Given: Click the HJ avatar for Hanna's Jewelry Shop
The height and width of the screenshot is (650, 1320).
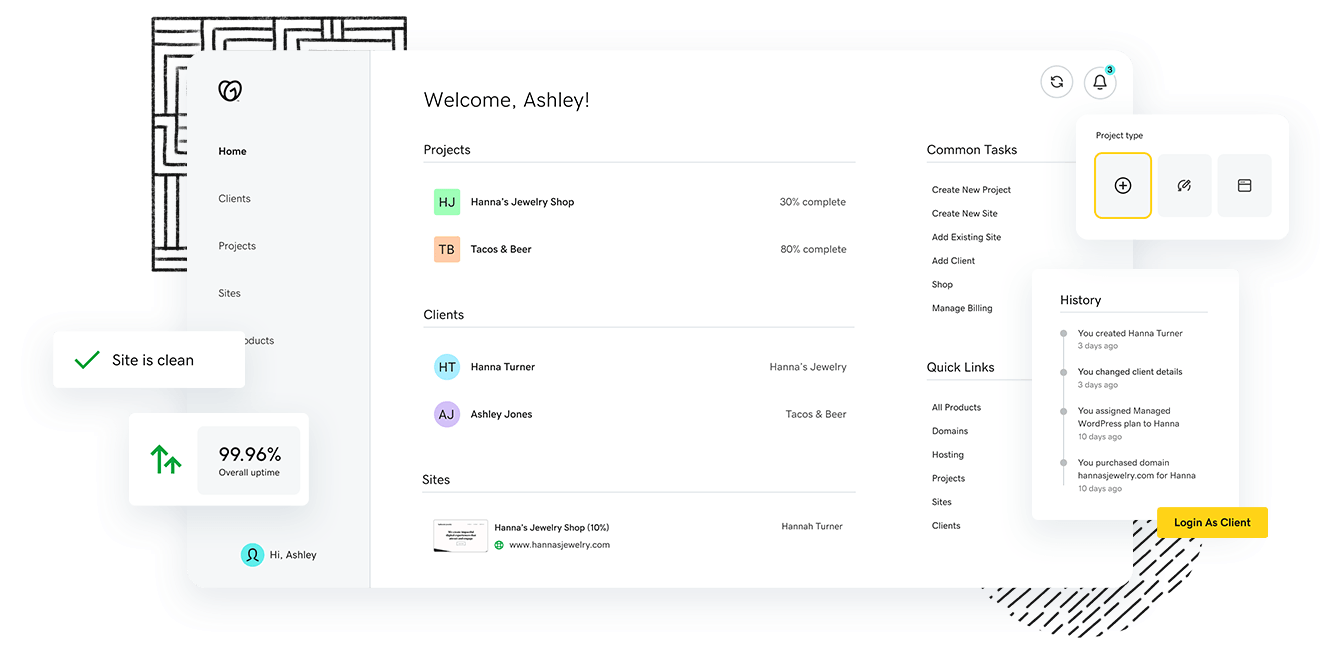Looking at the screenshot, I should [x=447, y=202].
